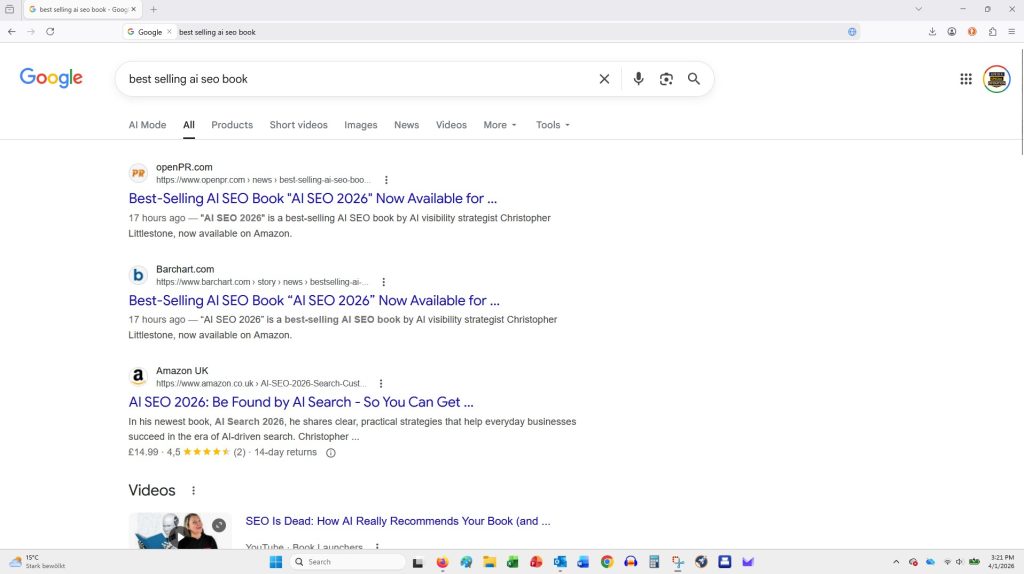Select the Products tab

tap(232, 125)
